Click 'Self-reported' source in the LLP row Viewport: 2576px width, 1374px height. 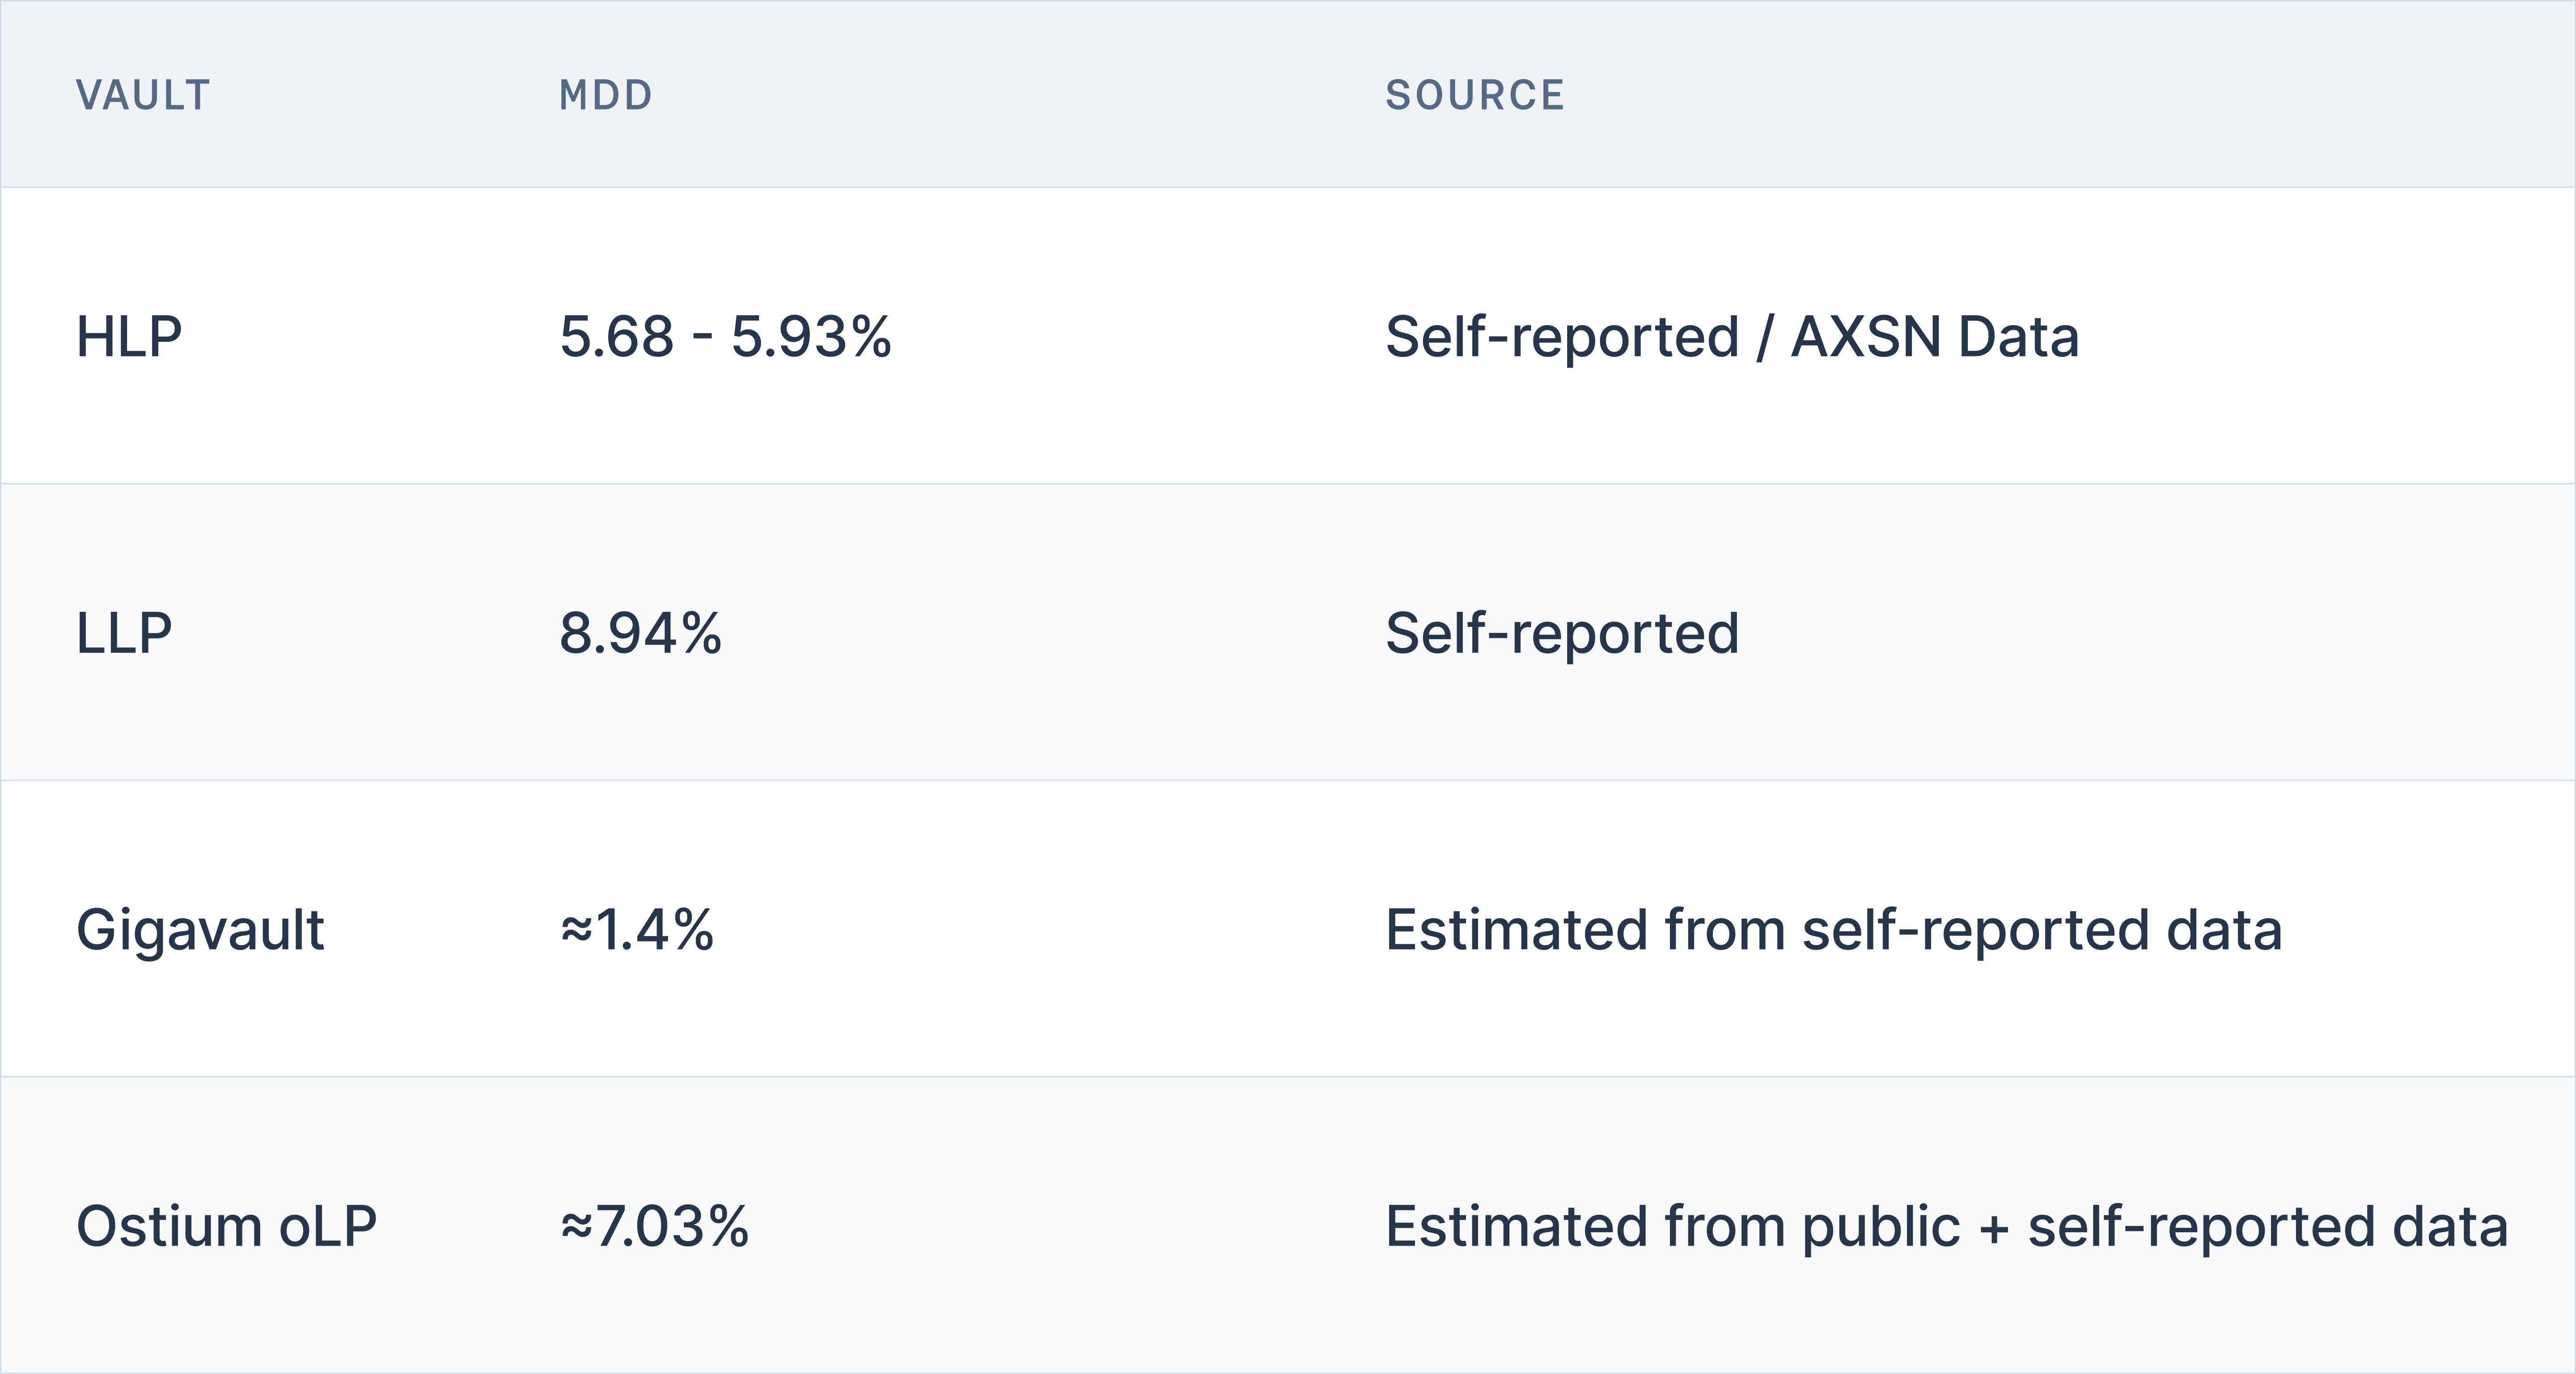1562,633
